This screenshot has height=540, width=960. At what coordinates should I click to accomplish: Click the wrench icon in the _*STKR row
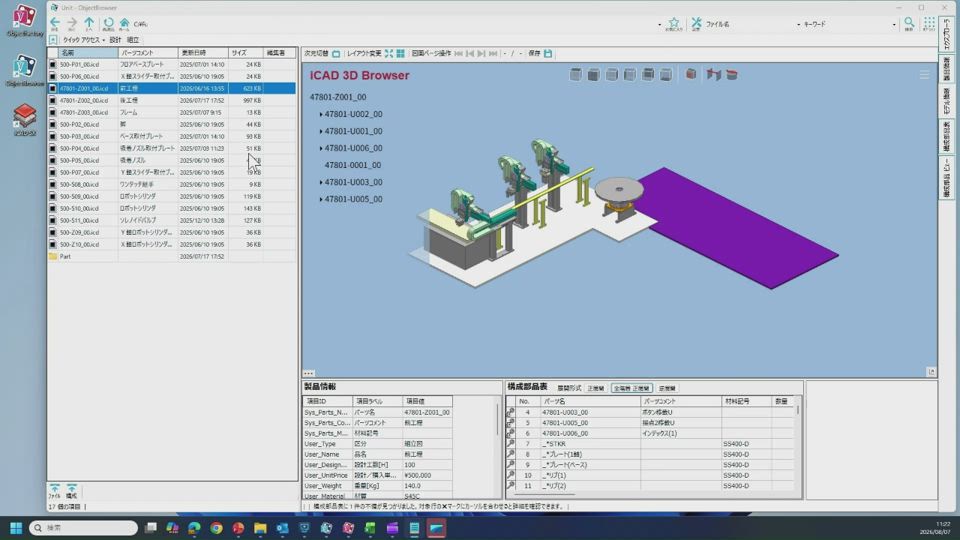pos(511,444)
